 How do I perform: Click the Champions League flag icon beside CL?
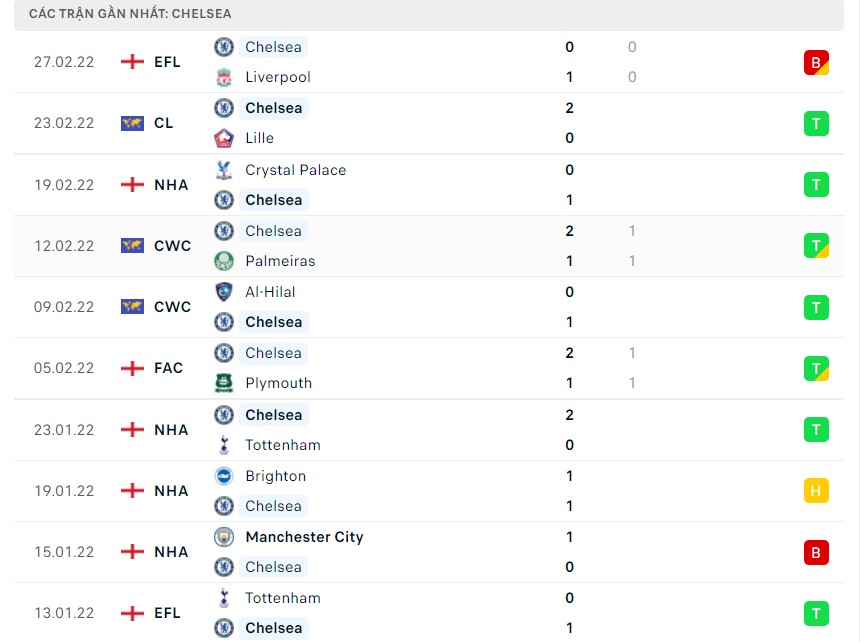132,123
